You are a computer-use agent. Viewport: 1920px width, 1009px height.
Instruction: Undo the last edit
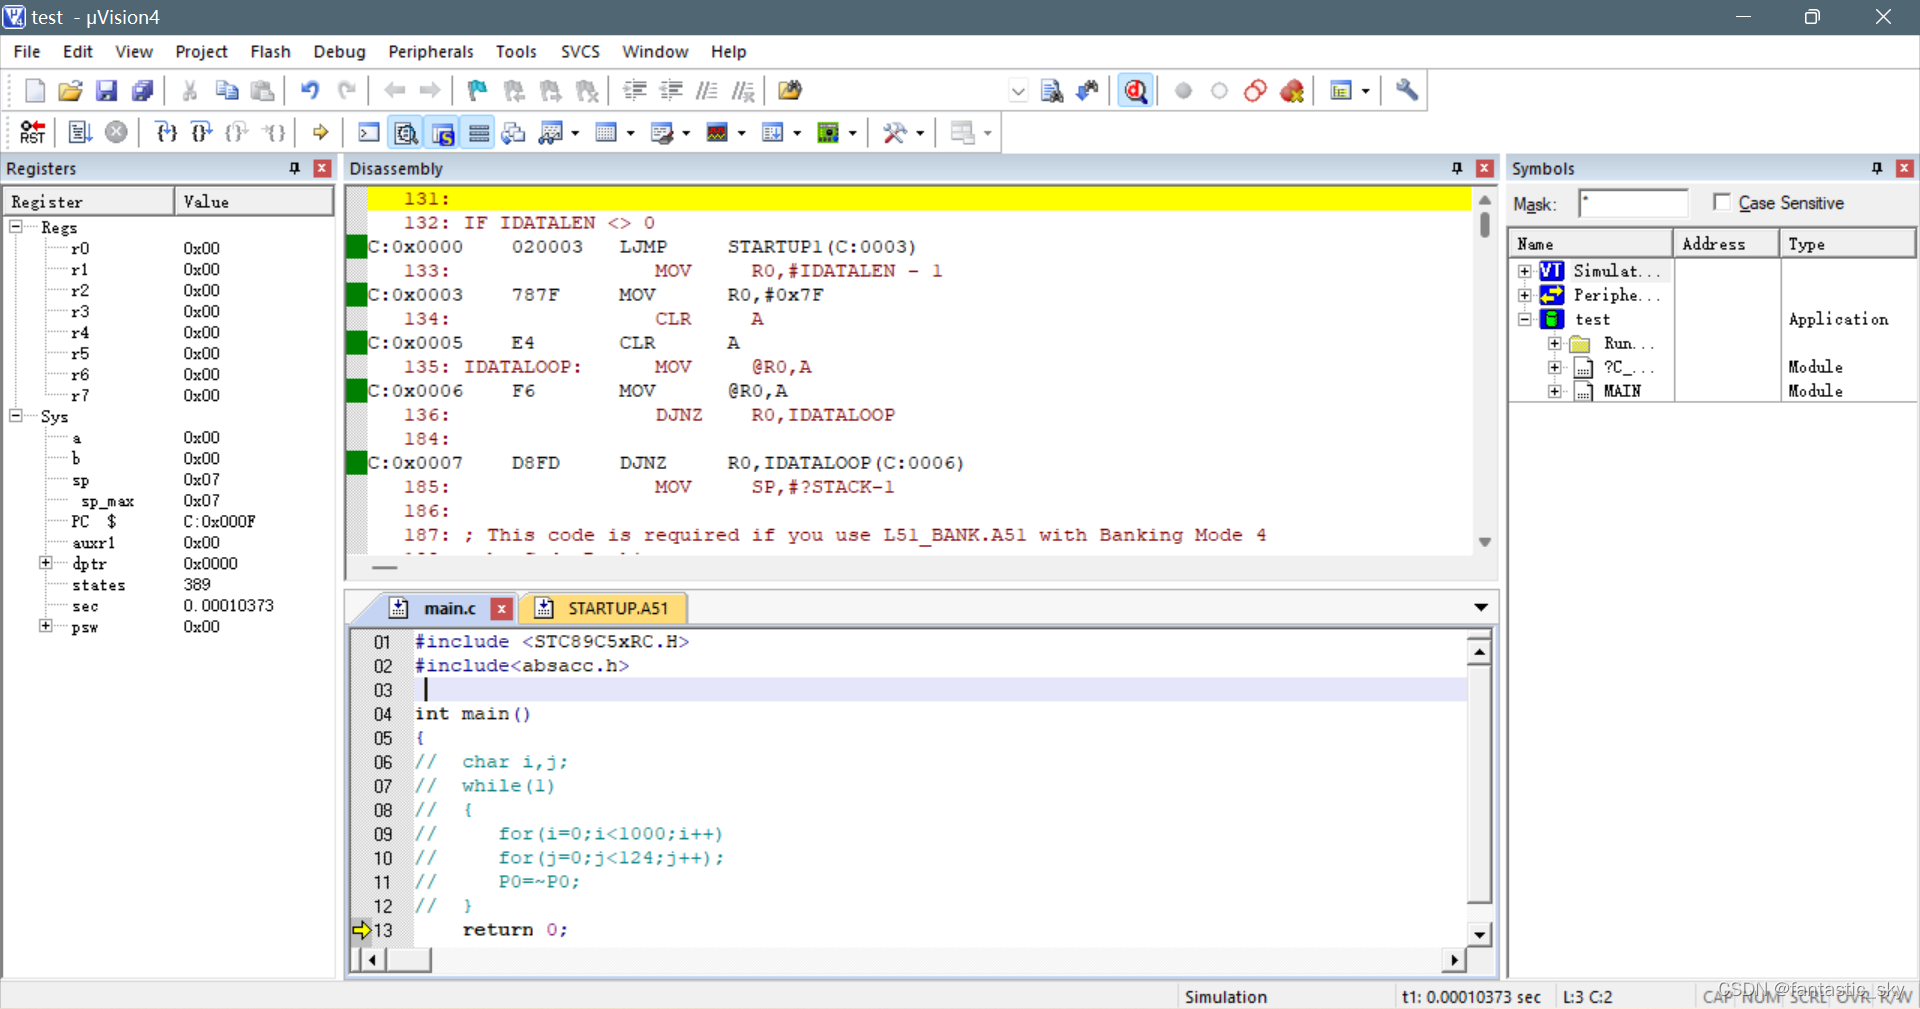(310, 90)
